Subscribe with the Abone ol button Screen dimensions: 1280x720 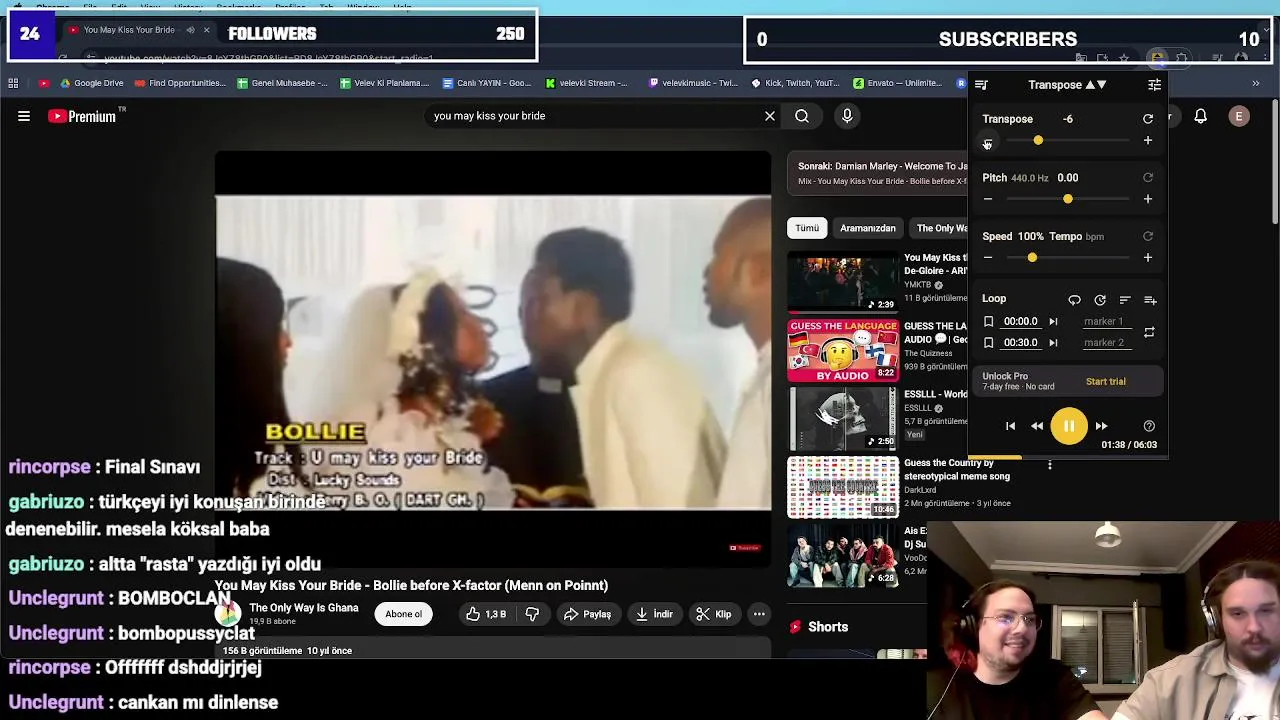(x=404, y=614)
